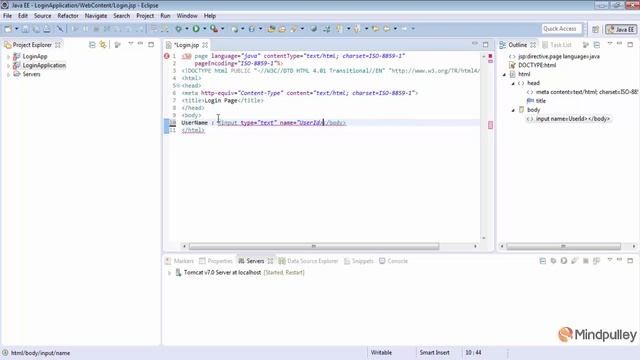Select the Login.jsp editor tab
The width and height of the screenshot is (640, 360).
click(186, 45)
